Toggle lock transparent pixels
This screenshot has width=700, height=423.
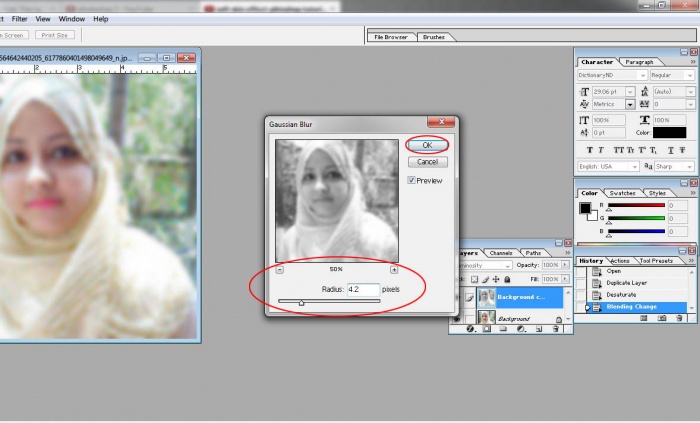pos(474,279)
